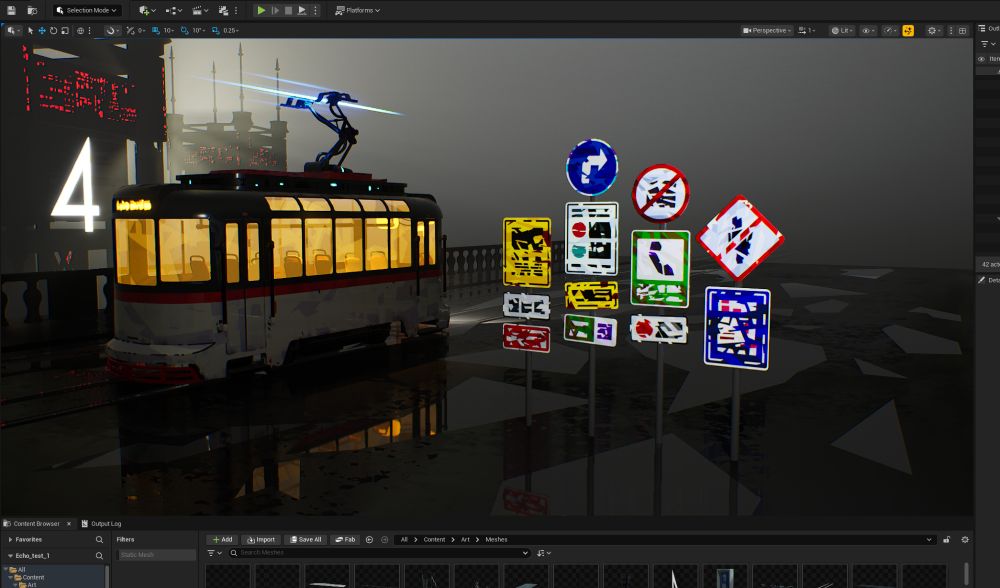Toggle world/local coordinate space globe icon
Image resolution: width=1000 pixels, height=588 pixels.
point(80,31)
